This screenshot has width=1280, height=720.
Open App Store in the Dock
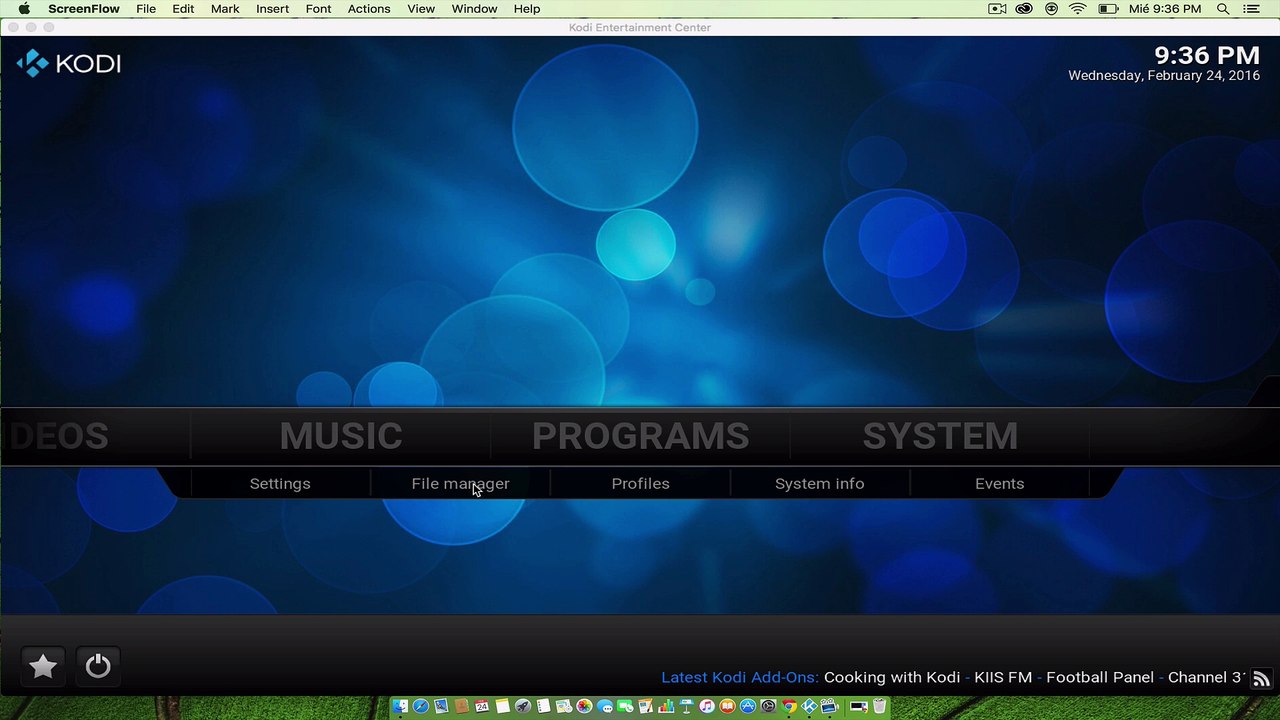coord(748,707)
